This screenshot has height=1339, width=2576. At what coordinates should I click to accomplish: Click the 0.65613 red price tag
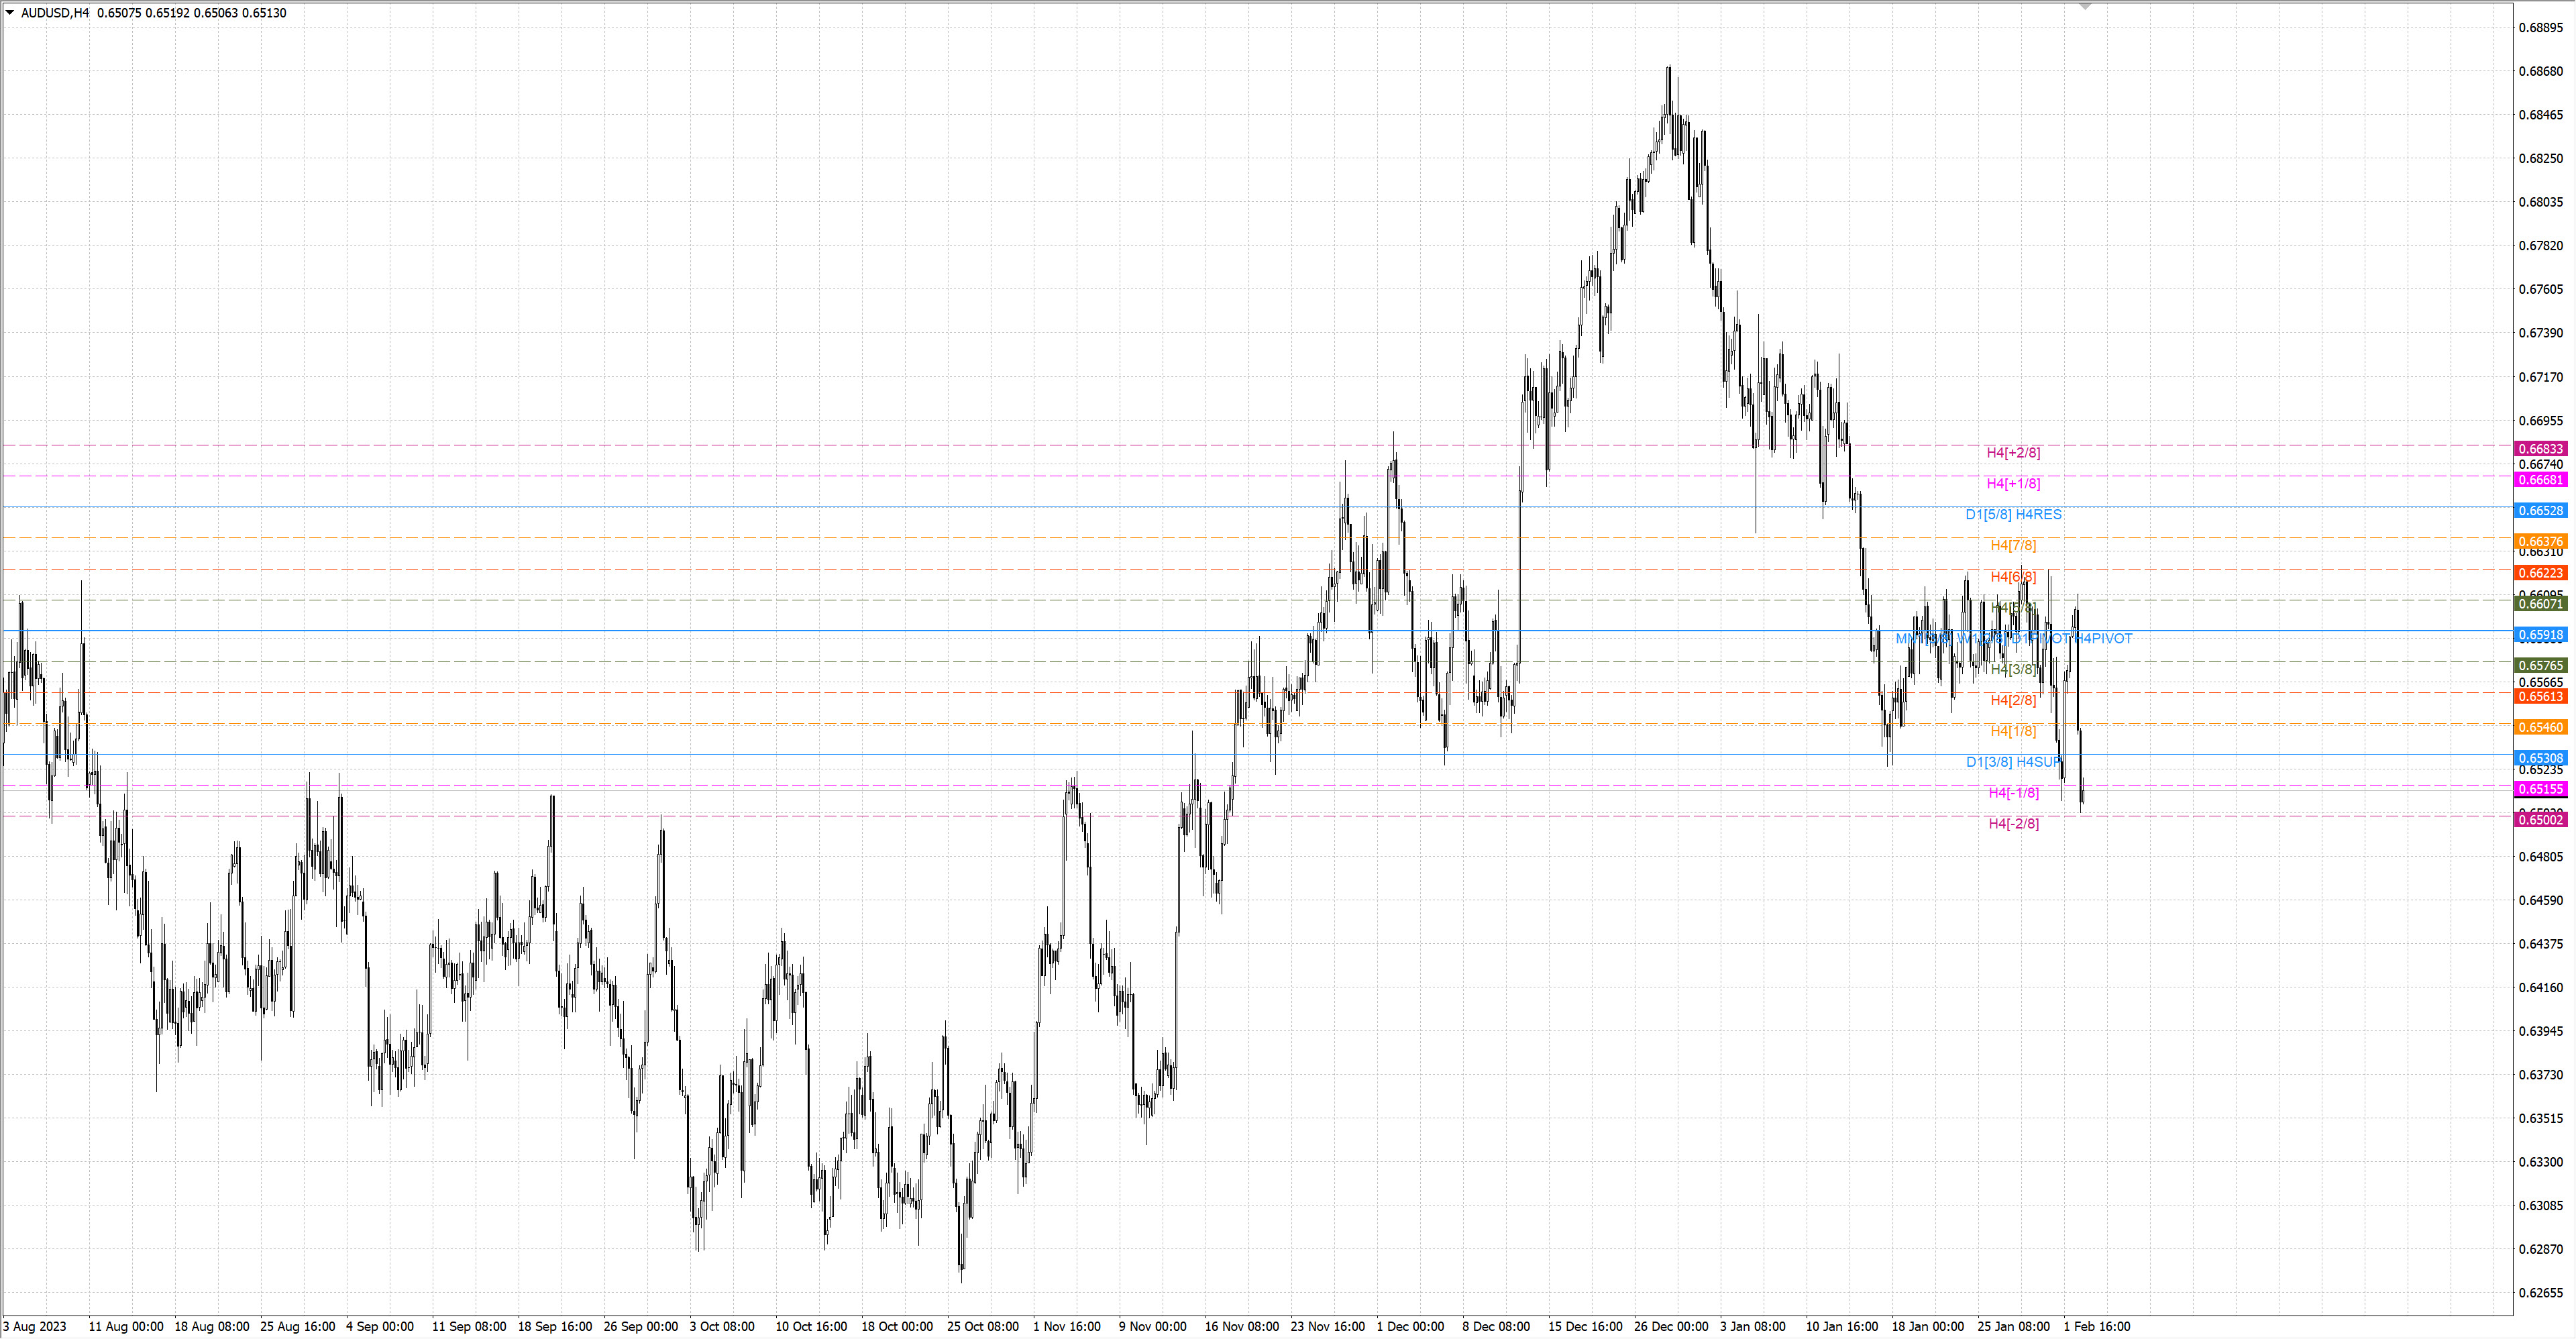2540,697
